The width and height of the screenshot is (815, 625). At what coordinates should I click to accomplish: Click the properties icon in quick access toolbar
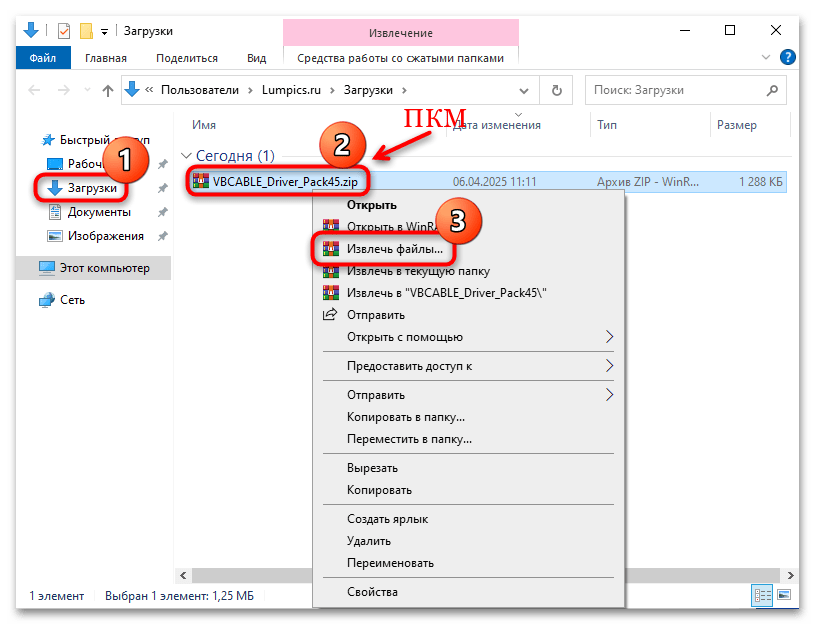tap(64, 31)
